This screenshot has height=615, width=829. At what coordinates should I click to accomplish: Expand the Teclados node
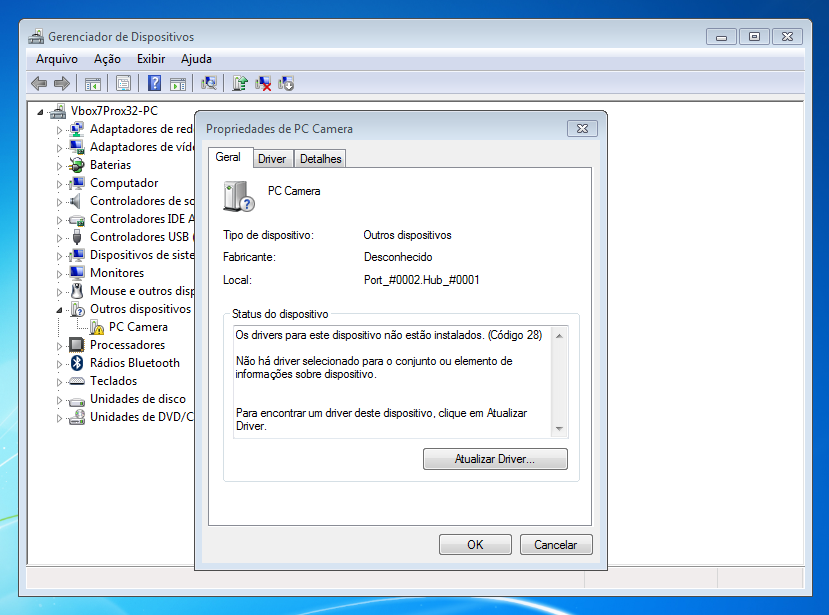(x=59, y=381)
